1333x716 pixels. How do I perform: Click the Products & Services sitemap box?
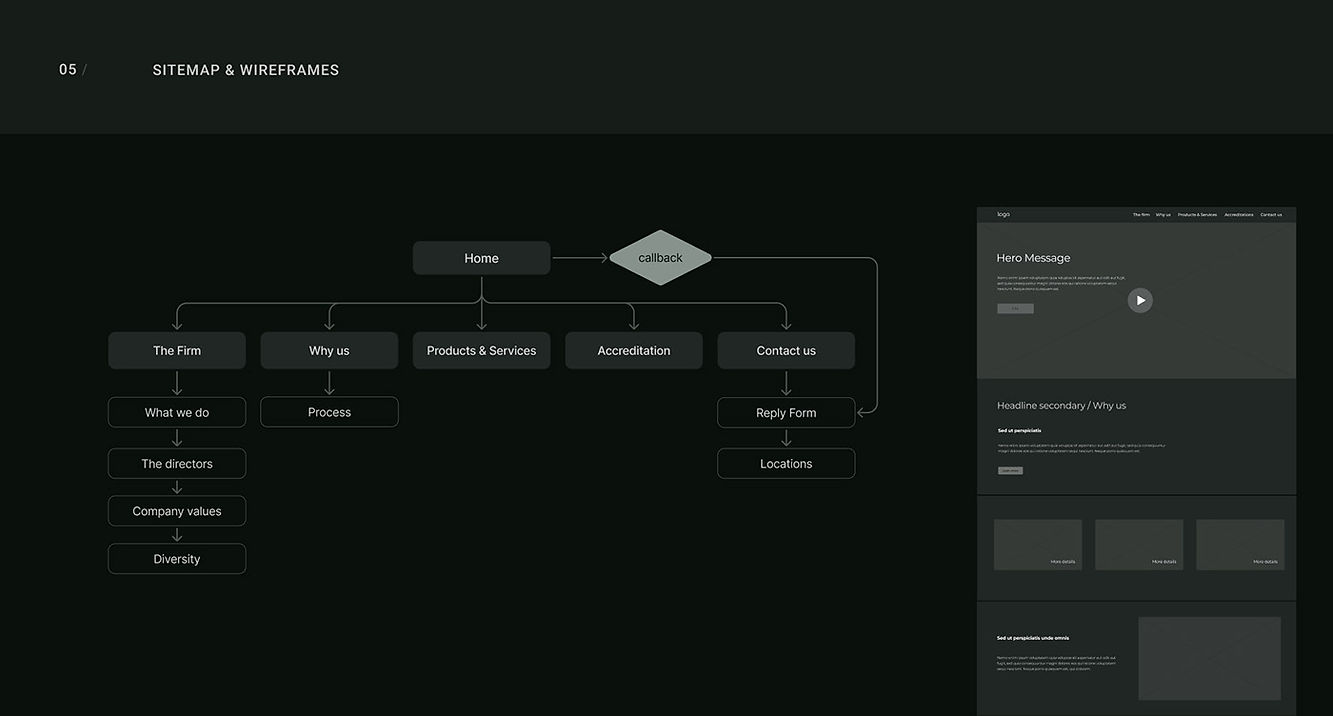pos(481,351)
